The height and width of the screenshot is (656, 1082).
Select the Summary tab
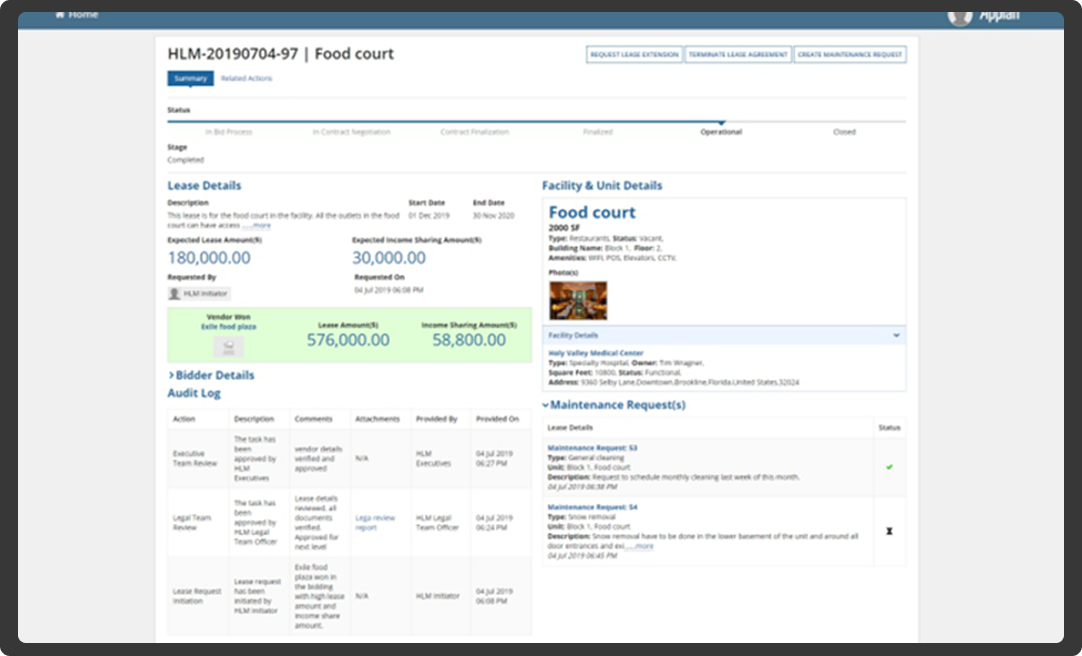pyautogui.click(x=190, y=77)
